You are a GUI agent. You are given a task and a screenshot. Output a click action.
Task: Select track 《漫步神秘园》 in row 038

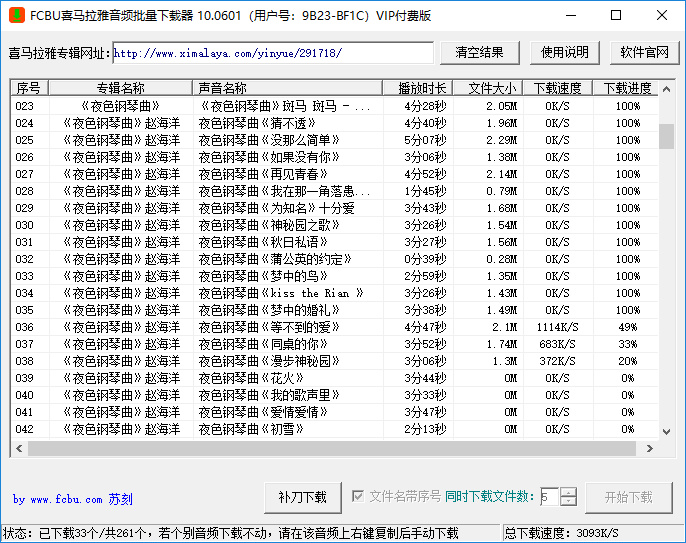[x=269, y=361]
